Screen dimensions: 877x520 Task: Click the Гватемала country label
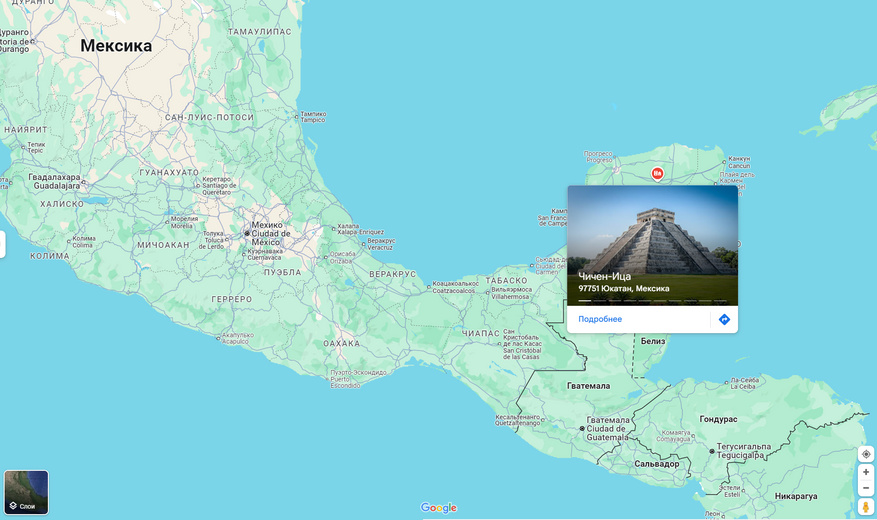pos(588,386)
